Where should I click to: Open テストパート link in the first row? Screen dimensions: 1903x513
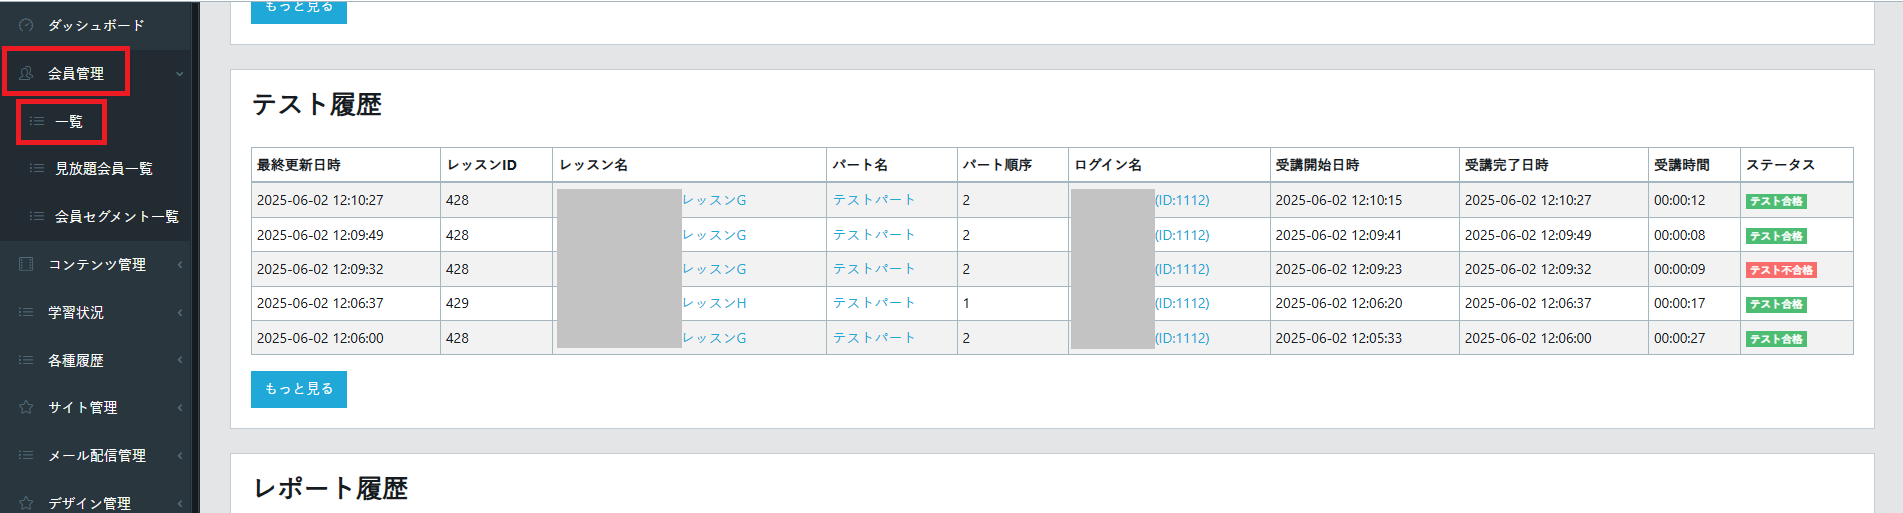[x=874, y=200]
